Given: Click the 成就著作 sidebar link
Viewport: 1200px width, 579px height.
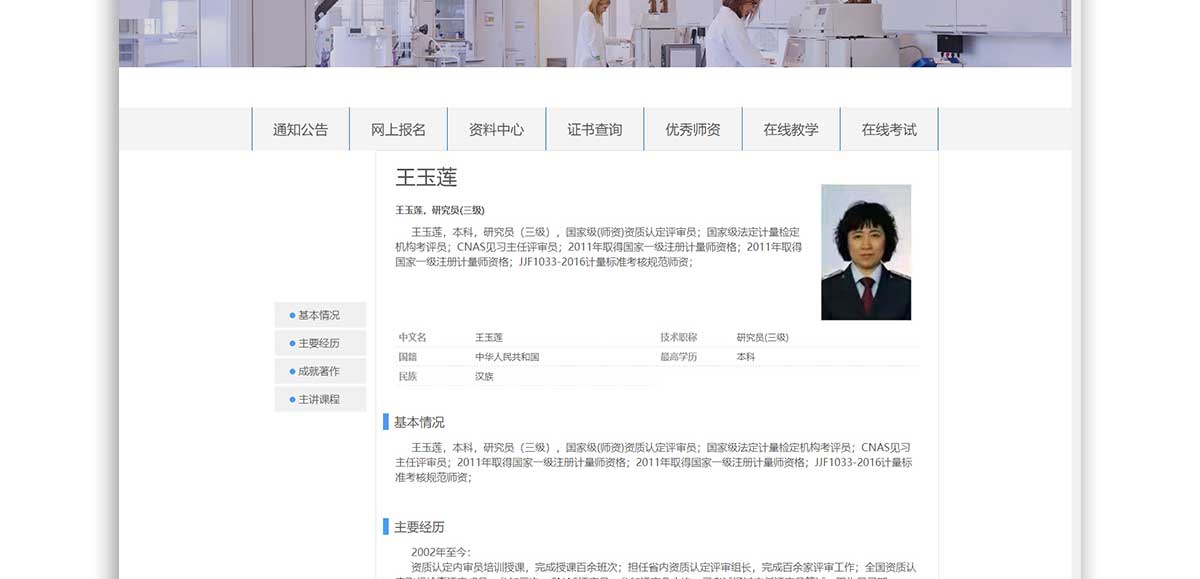Looking at the screenshot, I should coord(319,371).
